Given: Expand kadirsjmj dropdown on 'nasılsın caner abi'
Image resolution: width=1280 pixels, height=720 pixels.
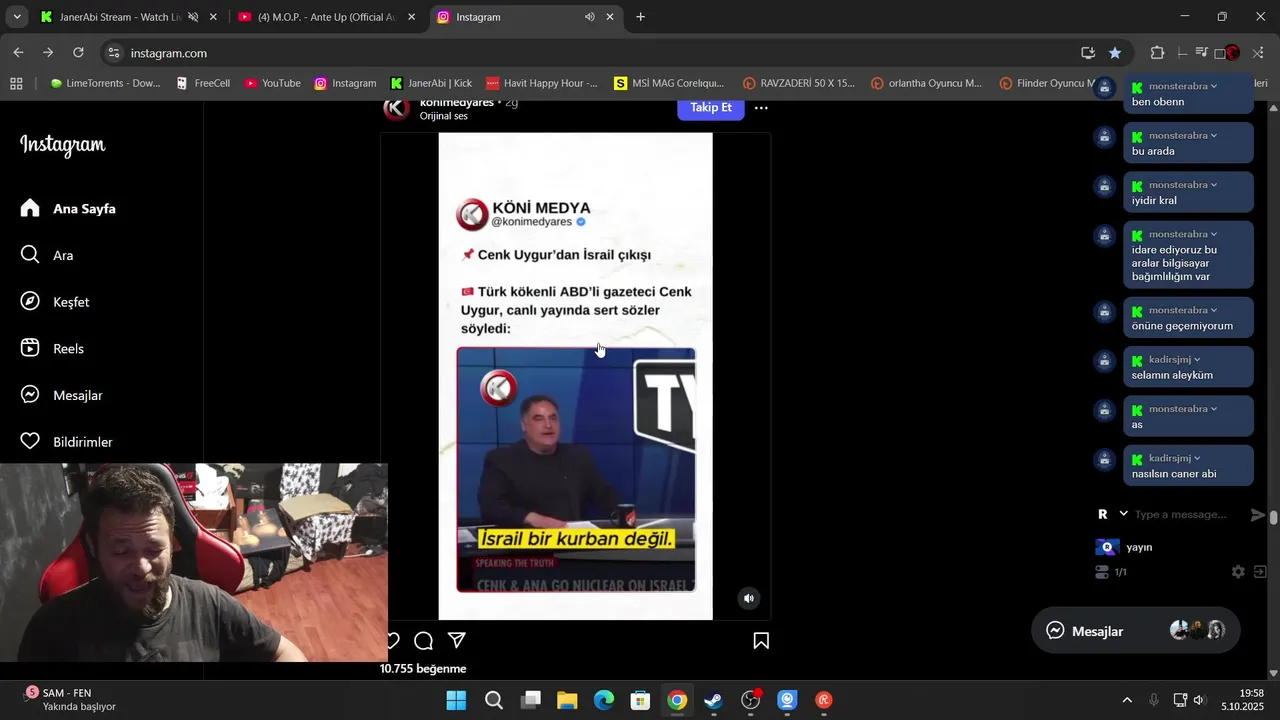Looking at the screenshot, I should pos(1197,458).
